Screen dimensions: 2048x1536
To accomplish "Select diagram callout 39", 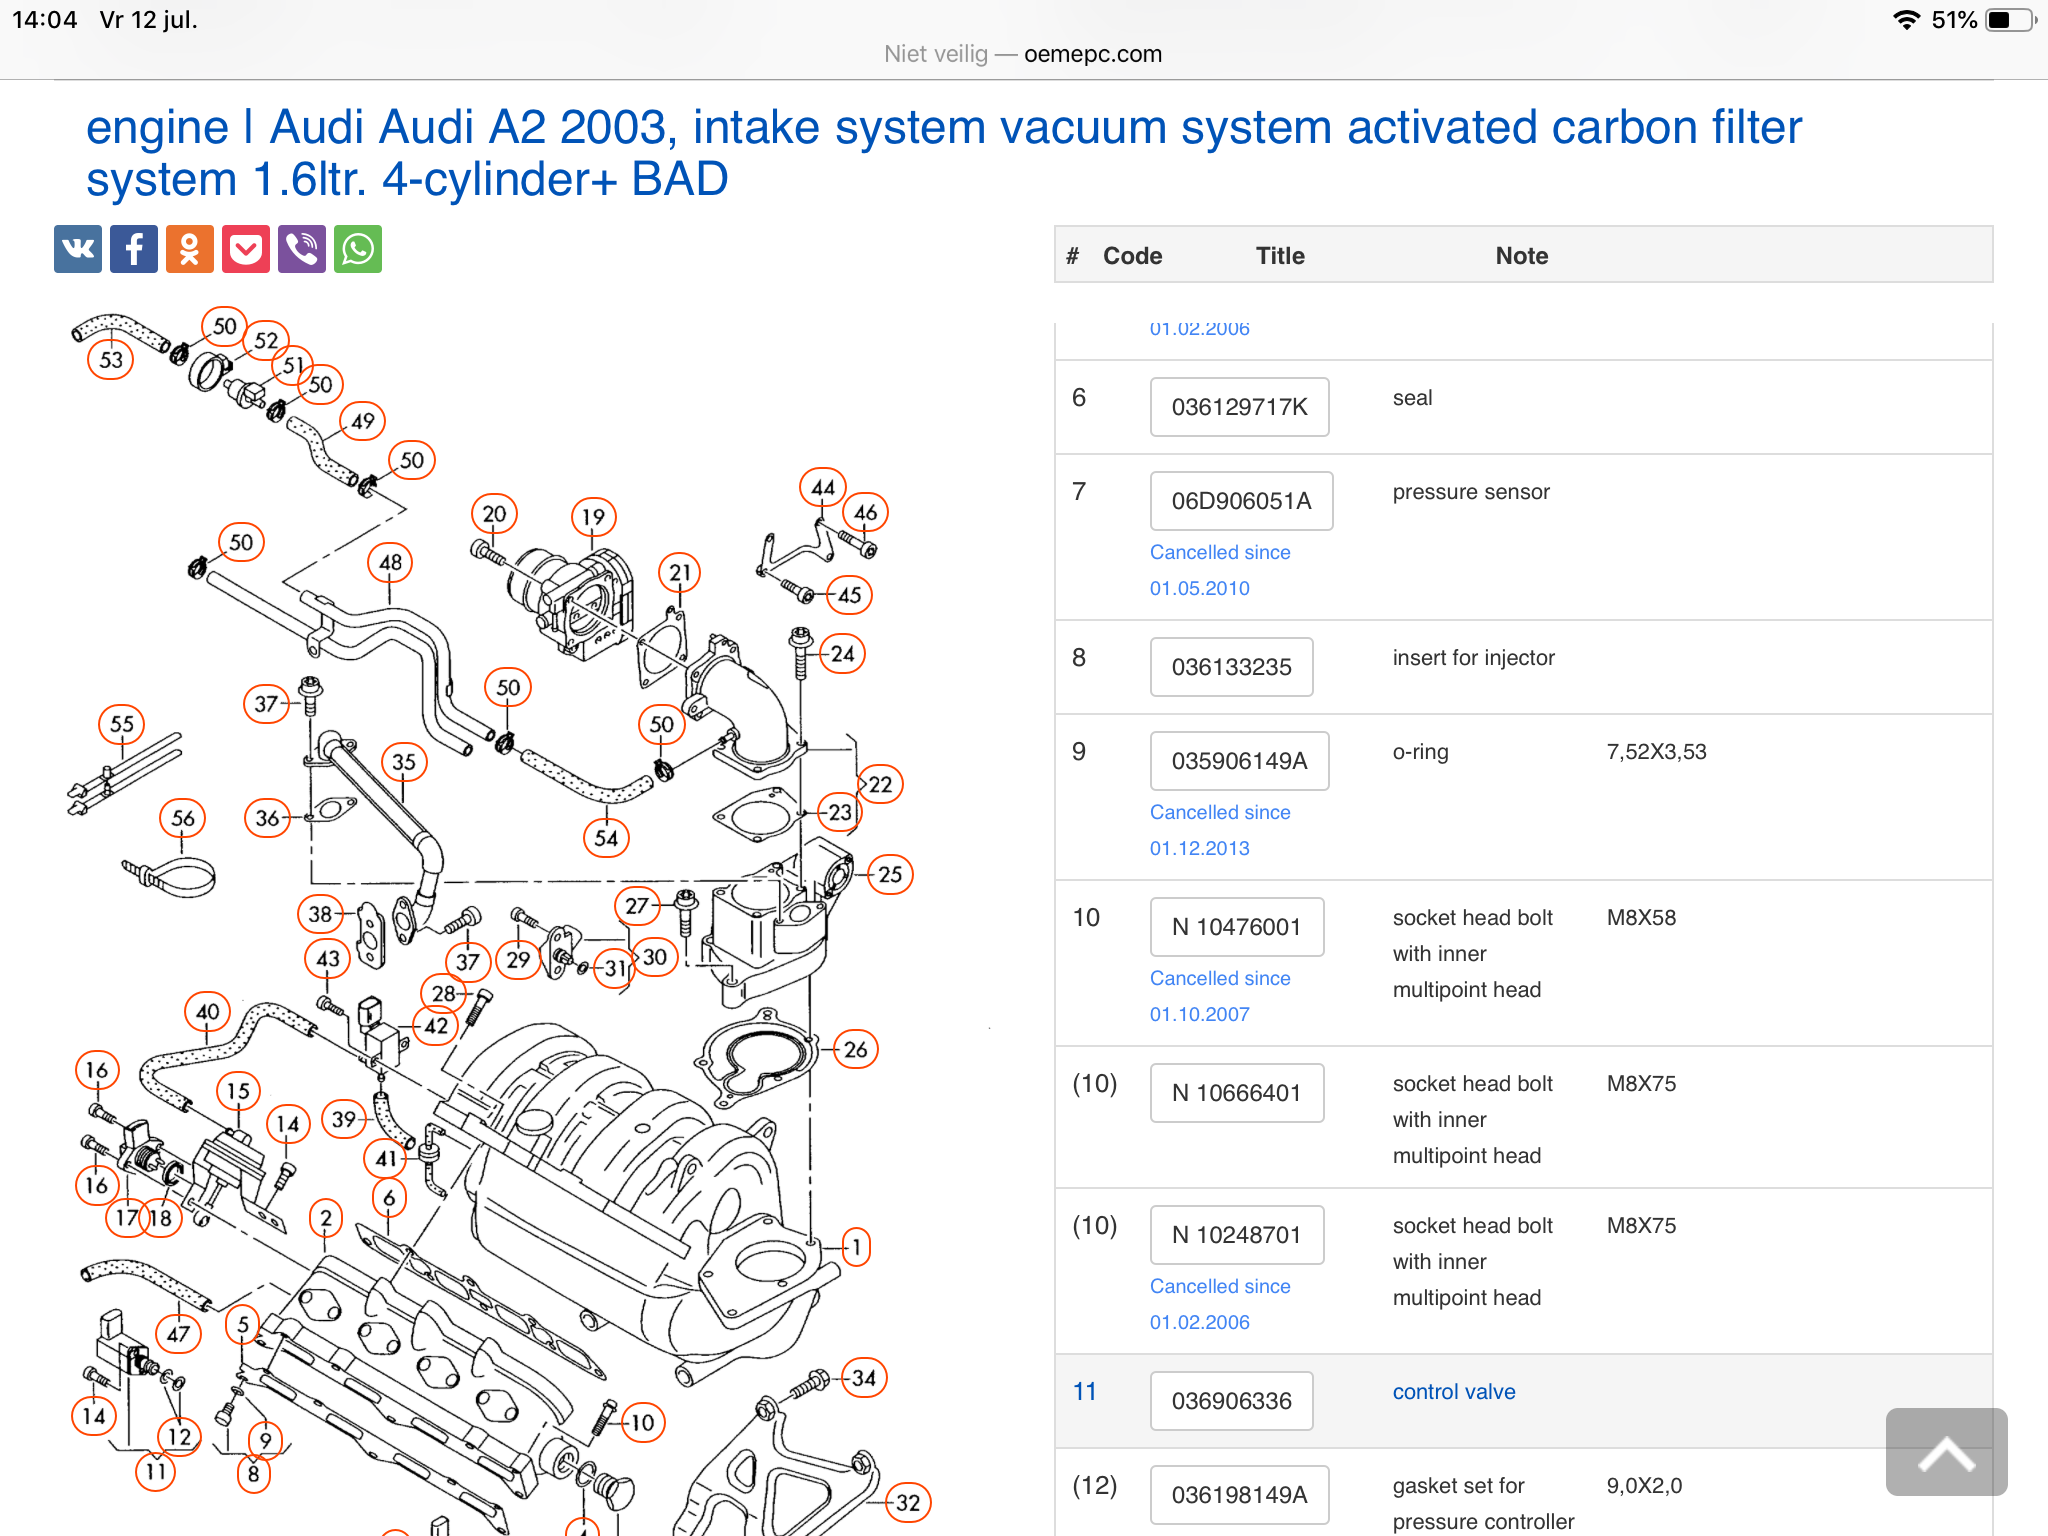I will [344, 1119].
